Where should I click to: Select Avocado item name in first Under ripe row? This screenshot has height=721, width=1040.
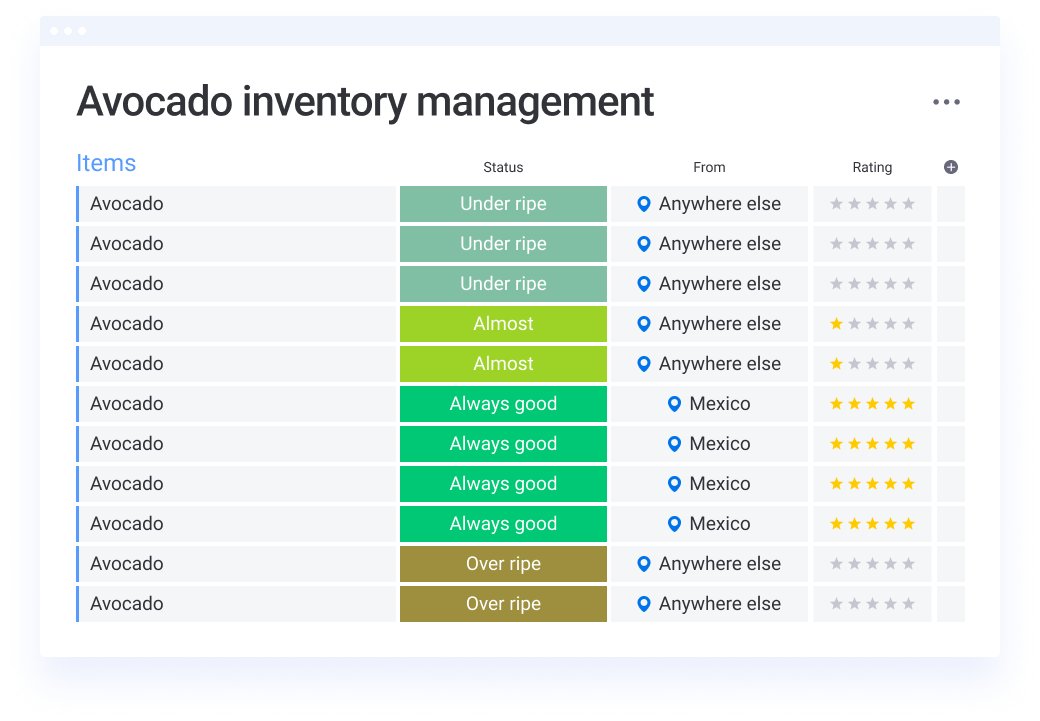pos(127,204)
